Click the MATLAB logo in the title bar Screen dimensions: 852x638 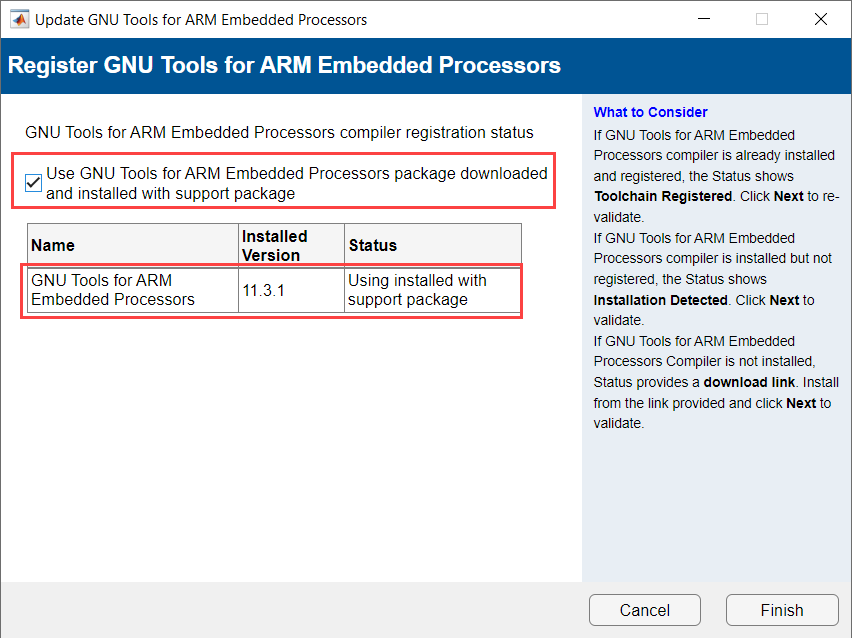point(19,19)
